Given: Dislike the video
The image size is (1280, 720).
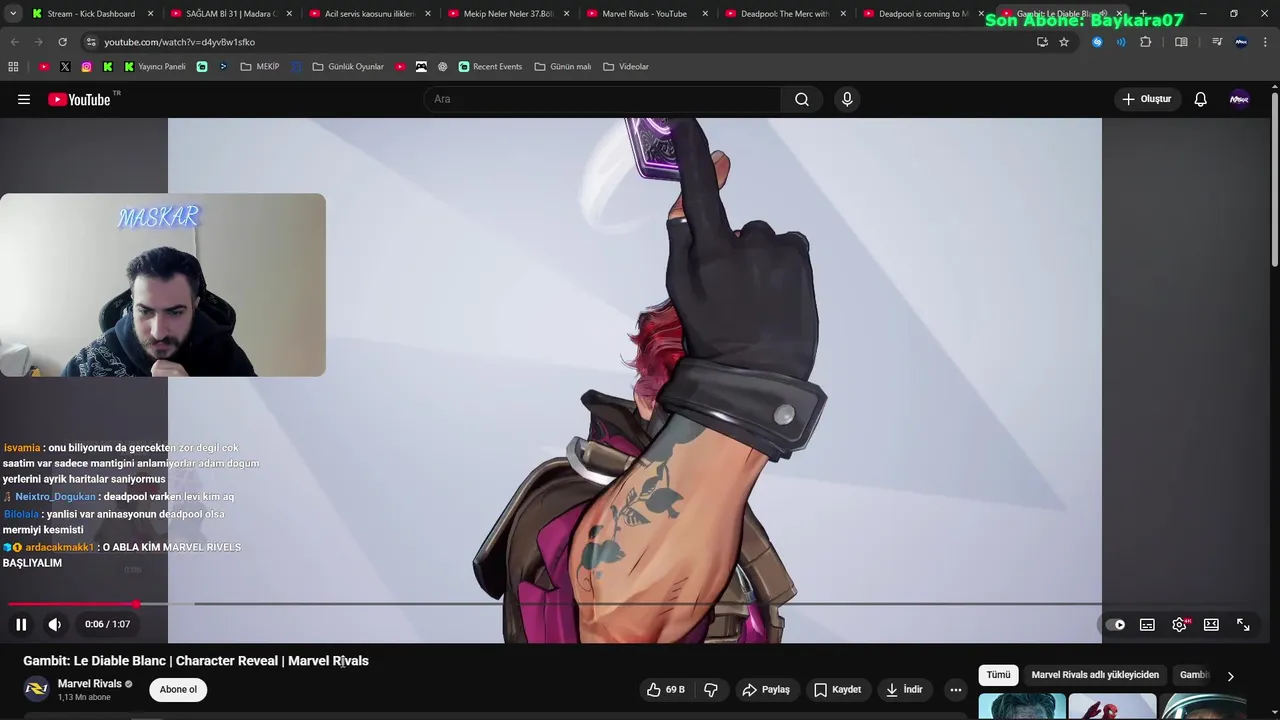Looking at the screenshot, I should tap(711, 689).
